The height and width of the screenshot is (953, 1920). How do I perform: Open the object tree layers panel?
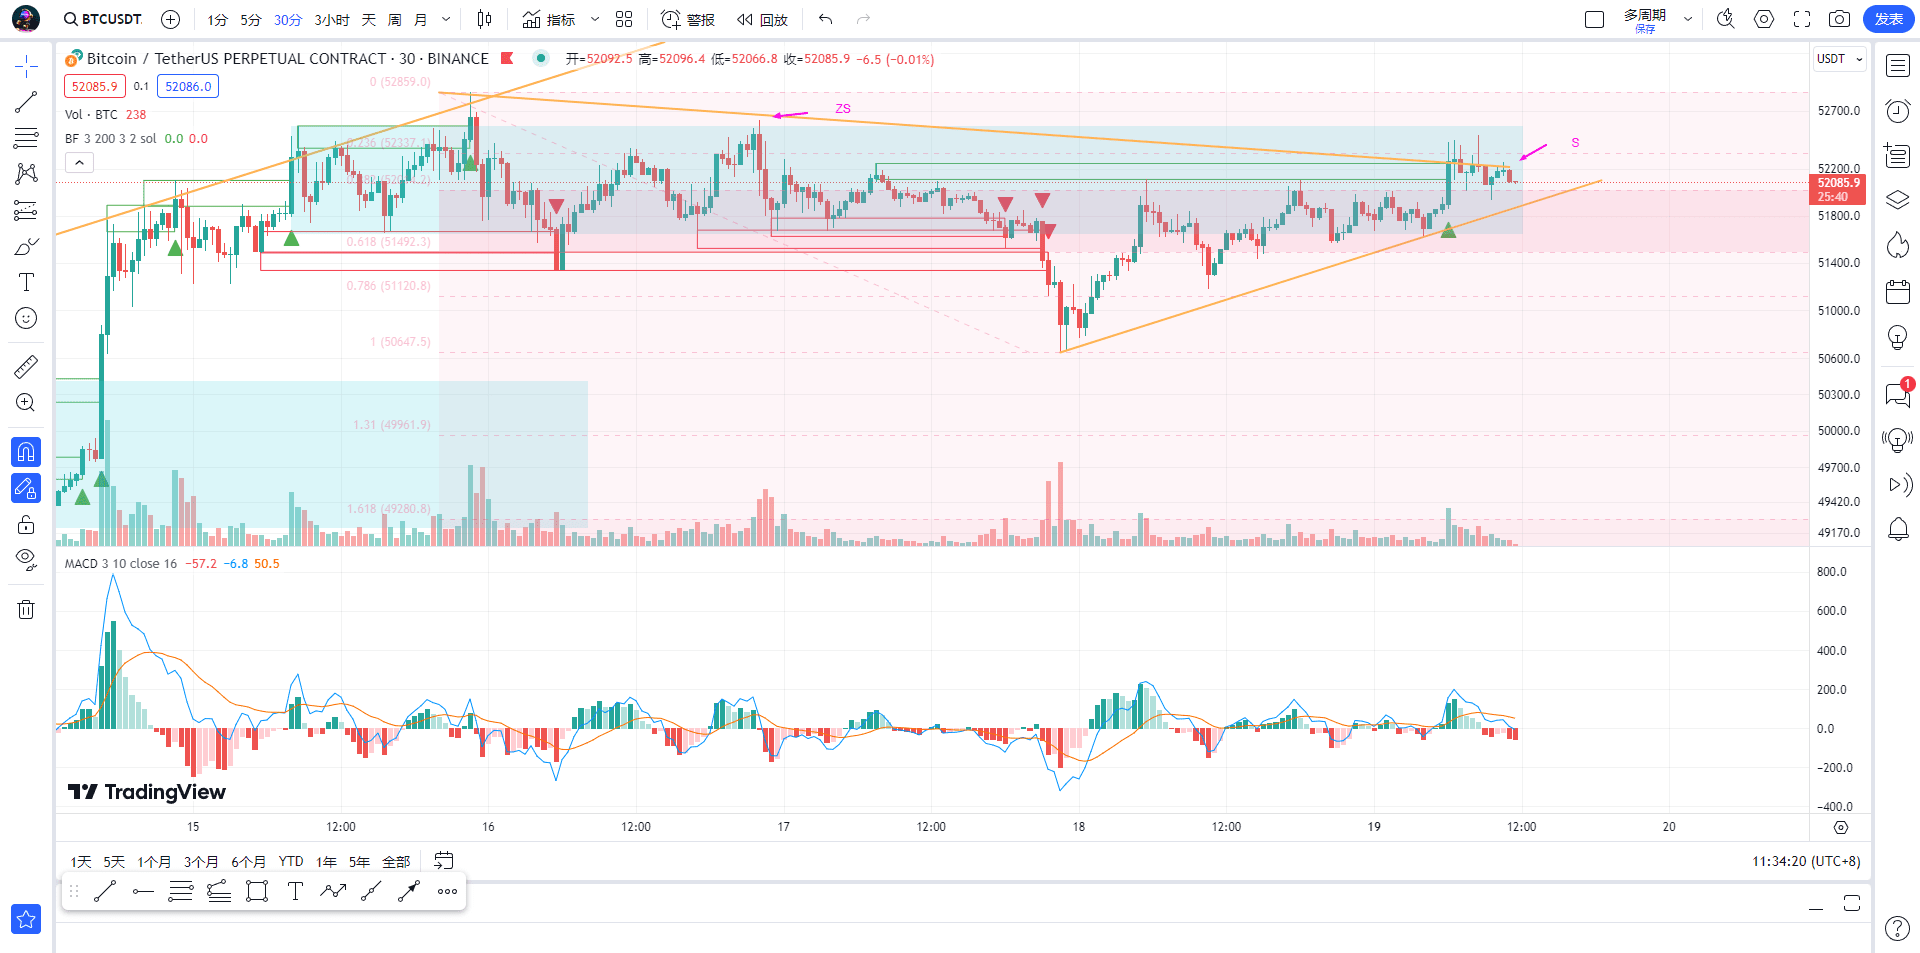pyautogui.click(x=1897, y=200)
